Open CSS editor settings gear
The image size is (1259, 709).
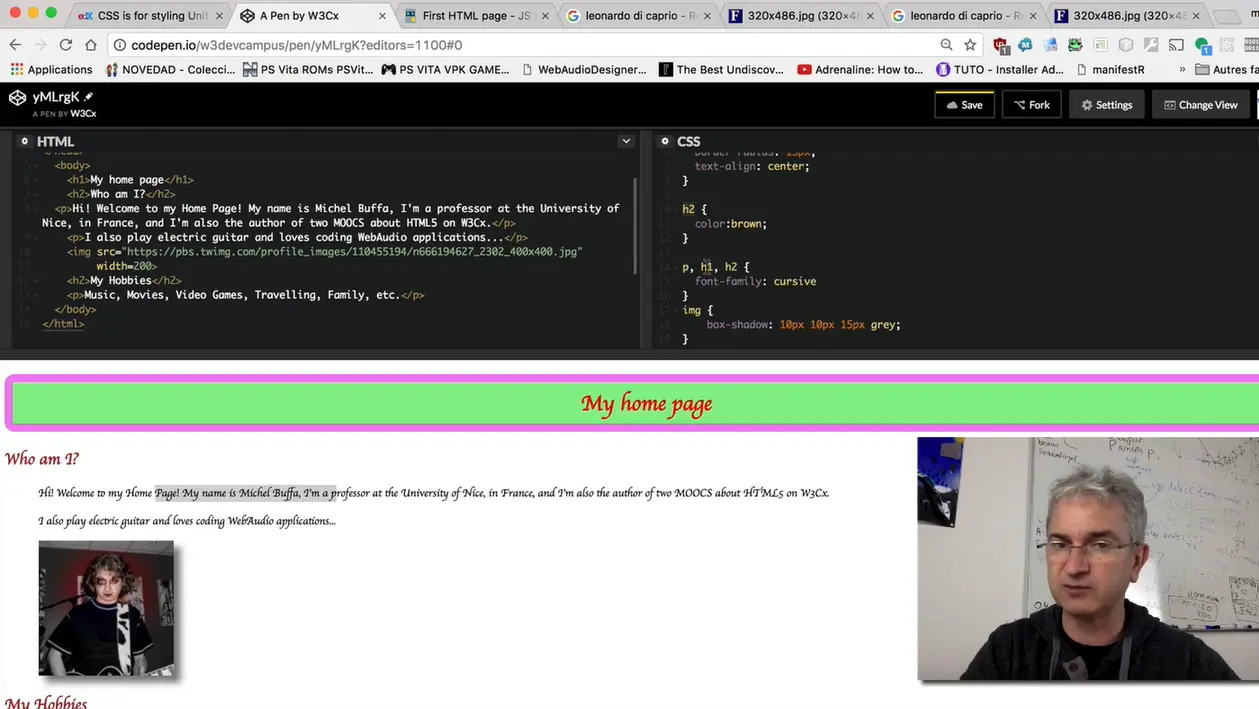(x=664, y=141)
